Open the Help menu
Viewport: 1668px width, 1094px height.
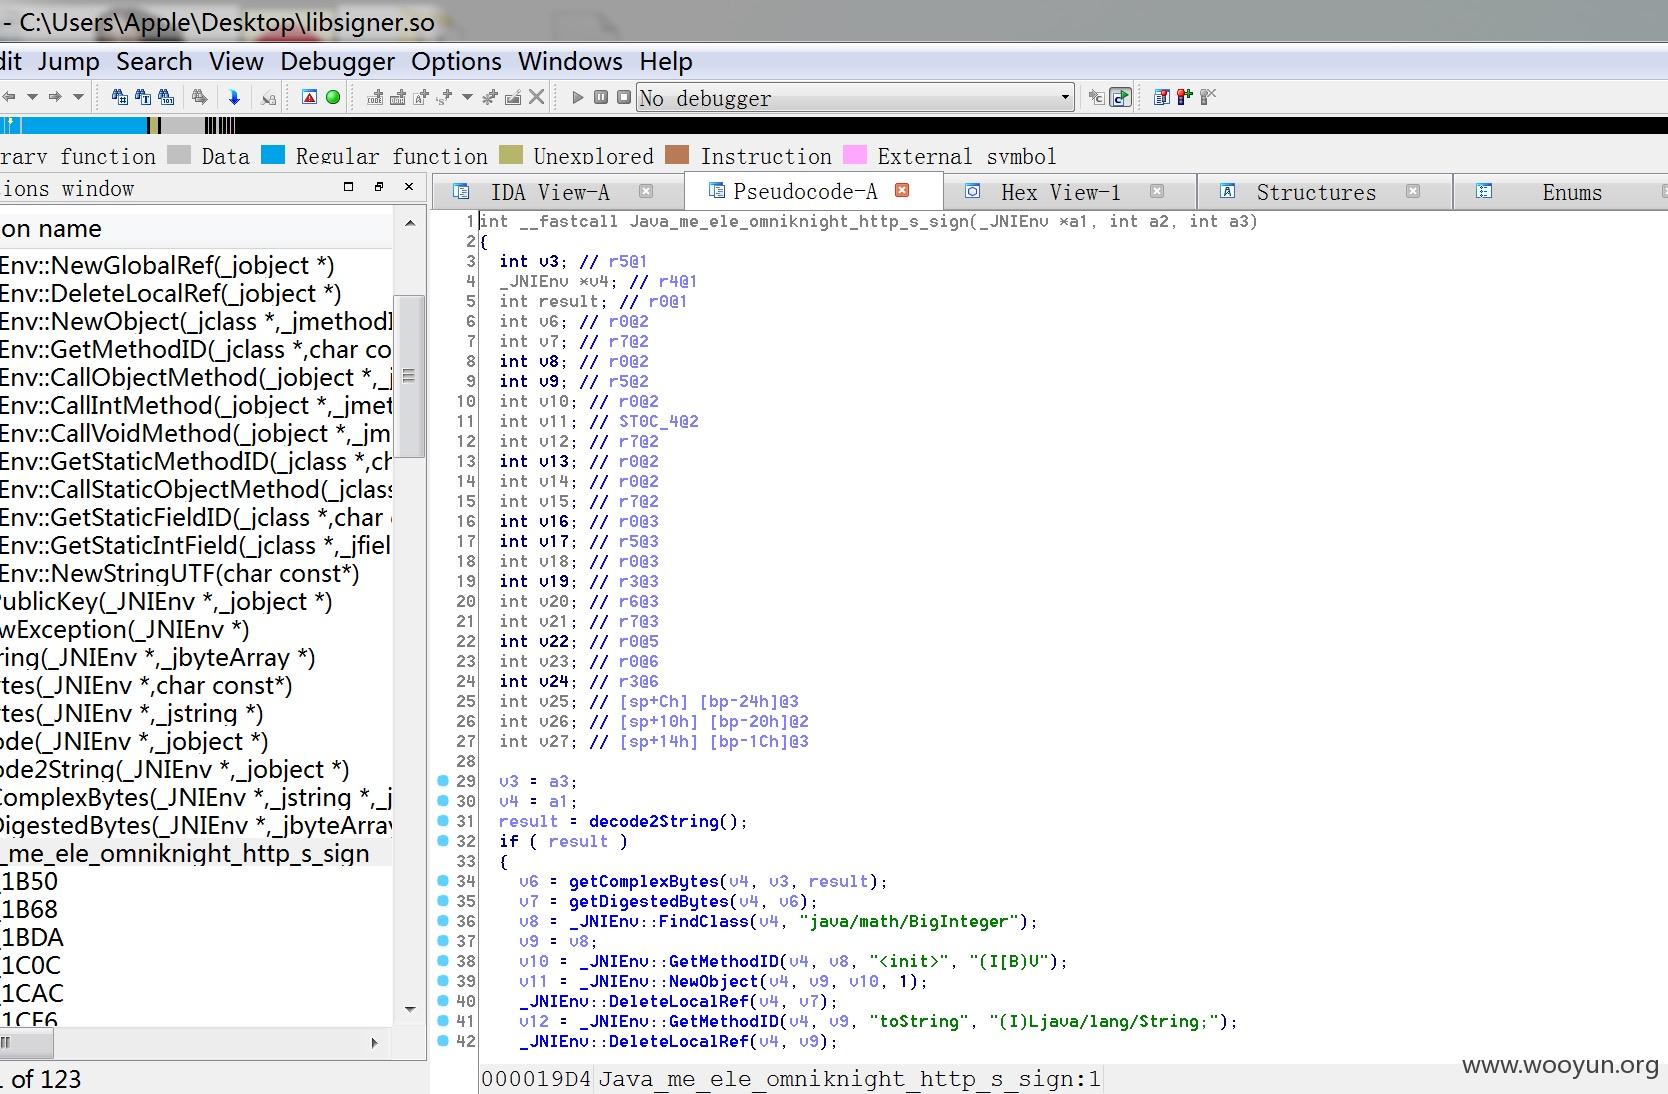tap(666, 62)
